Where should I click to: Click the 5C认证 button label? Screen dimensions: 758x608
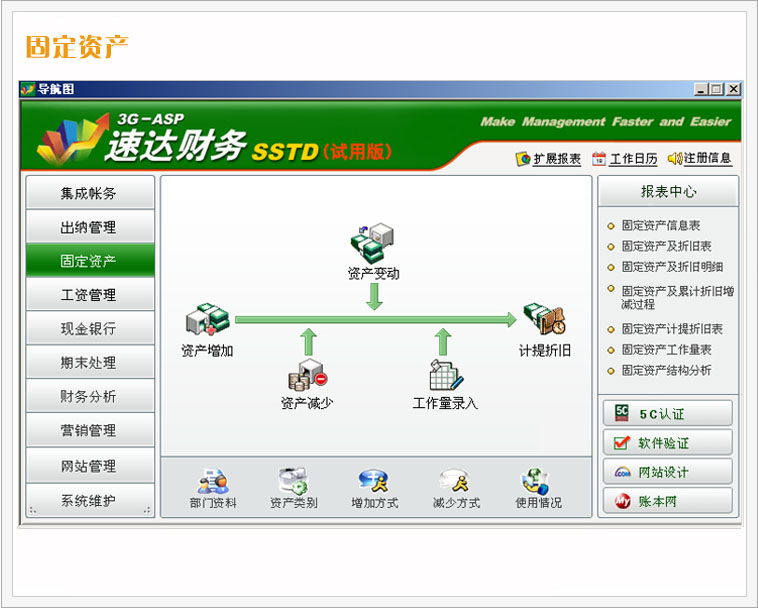662,414
